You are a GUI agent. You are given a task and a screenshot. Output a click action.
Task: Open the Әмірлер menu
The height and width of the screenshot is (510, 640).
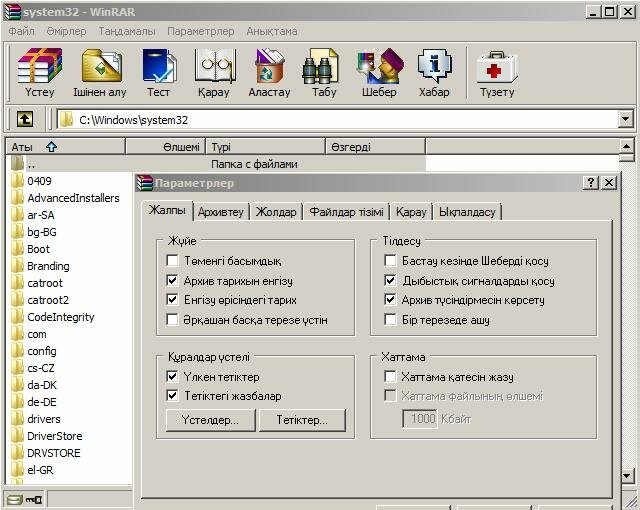tap(67, 31)
